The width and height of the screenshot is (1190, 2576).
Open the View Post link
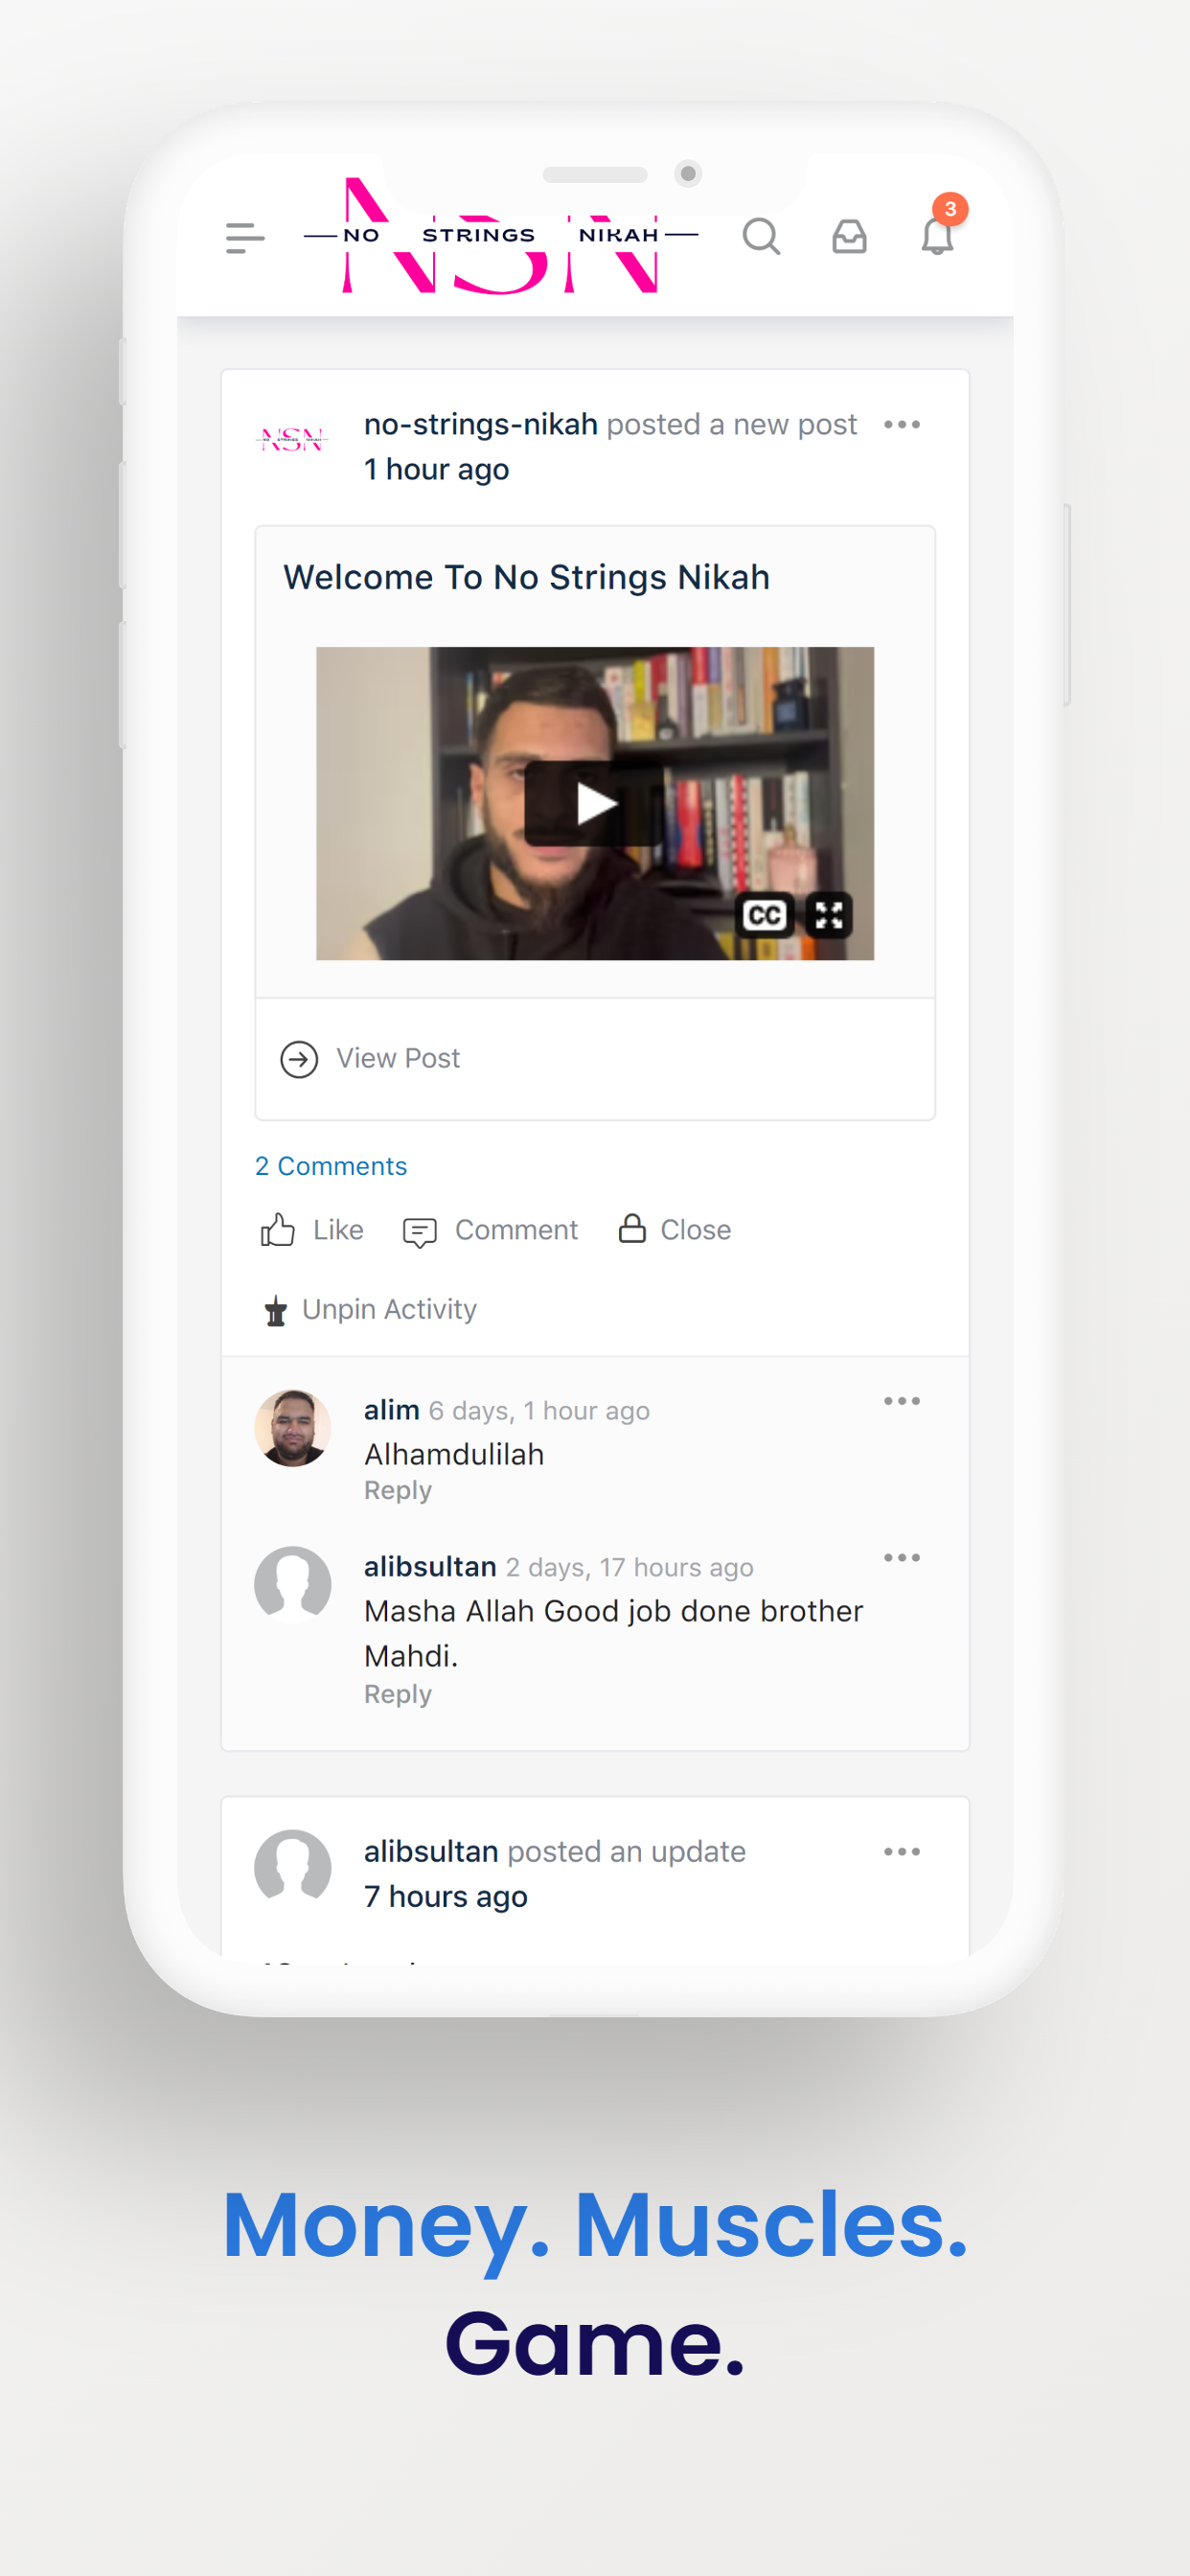coord(398,1058)
